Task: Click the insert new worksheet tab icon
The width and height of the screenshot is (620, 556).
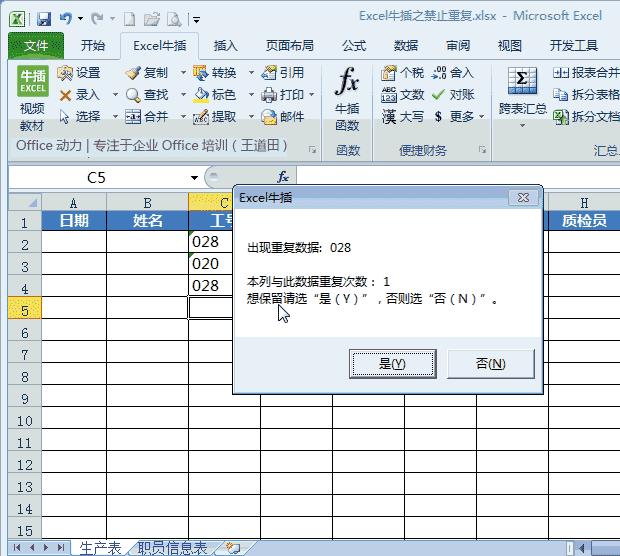Action: coord(233,548)
